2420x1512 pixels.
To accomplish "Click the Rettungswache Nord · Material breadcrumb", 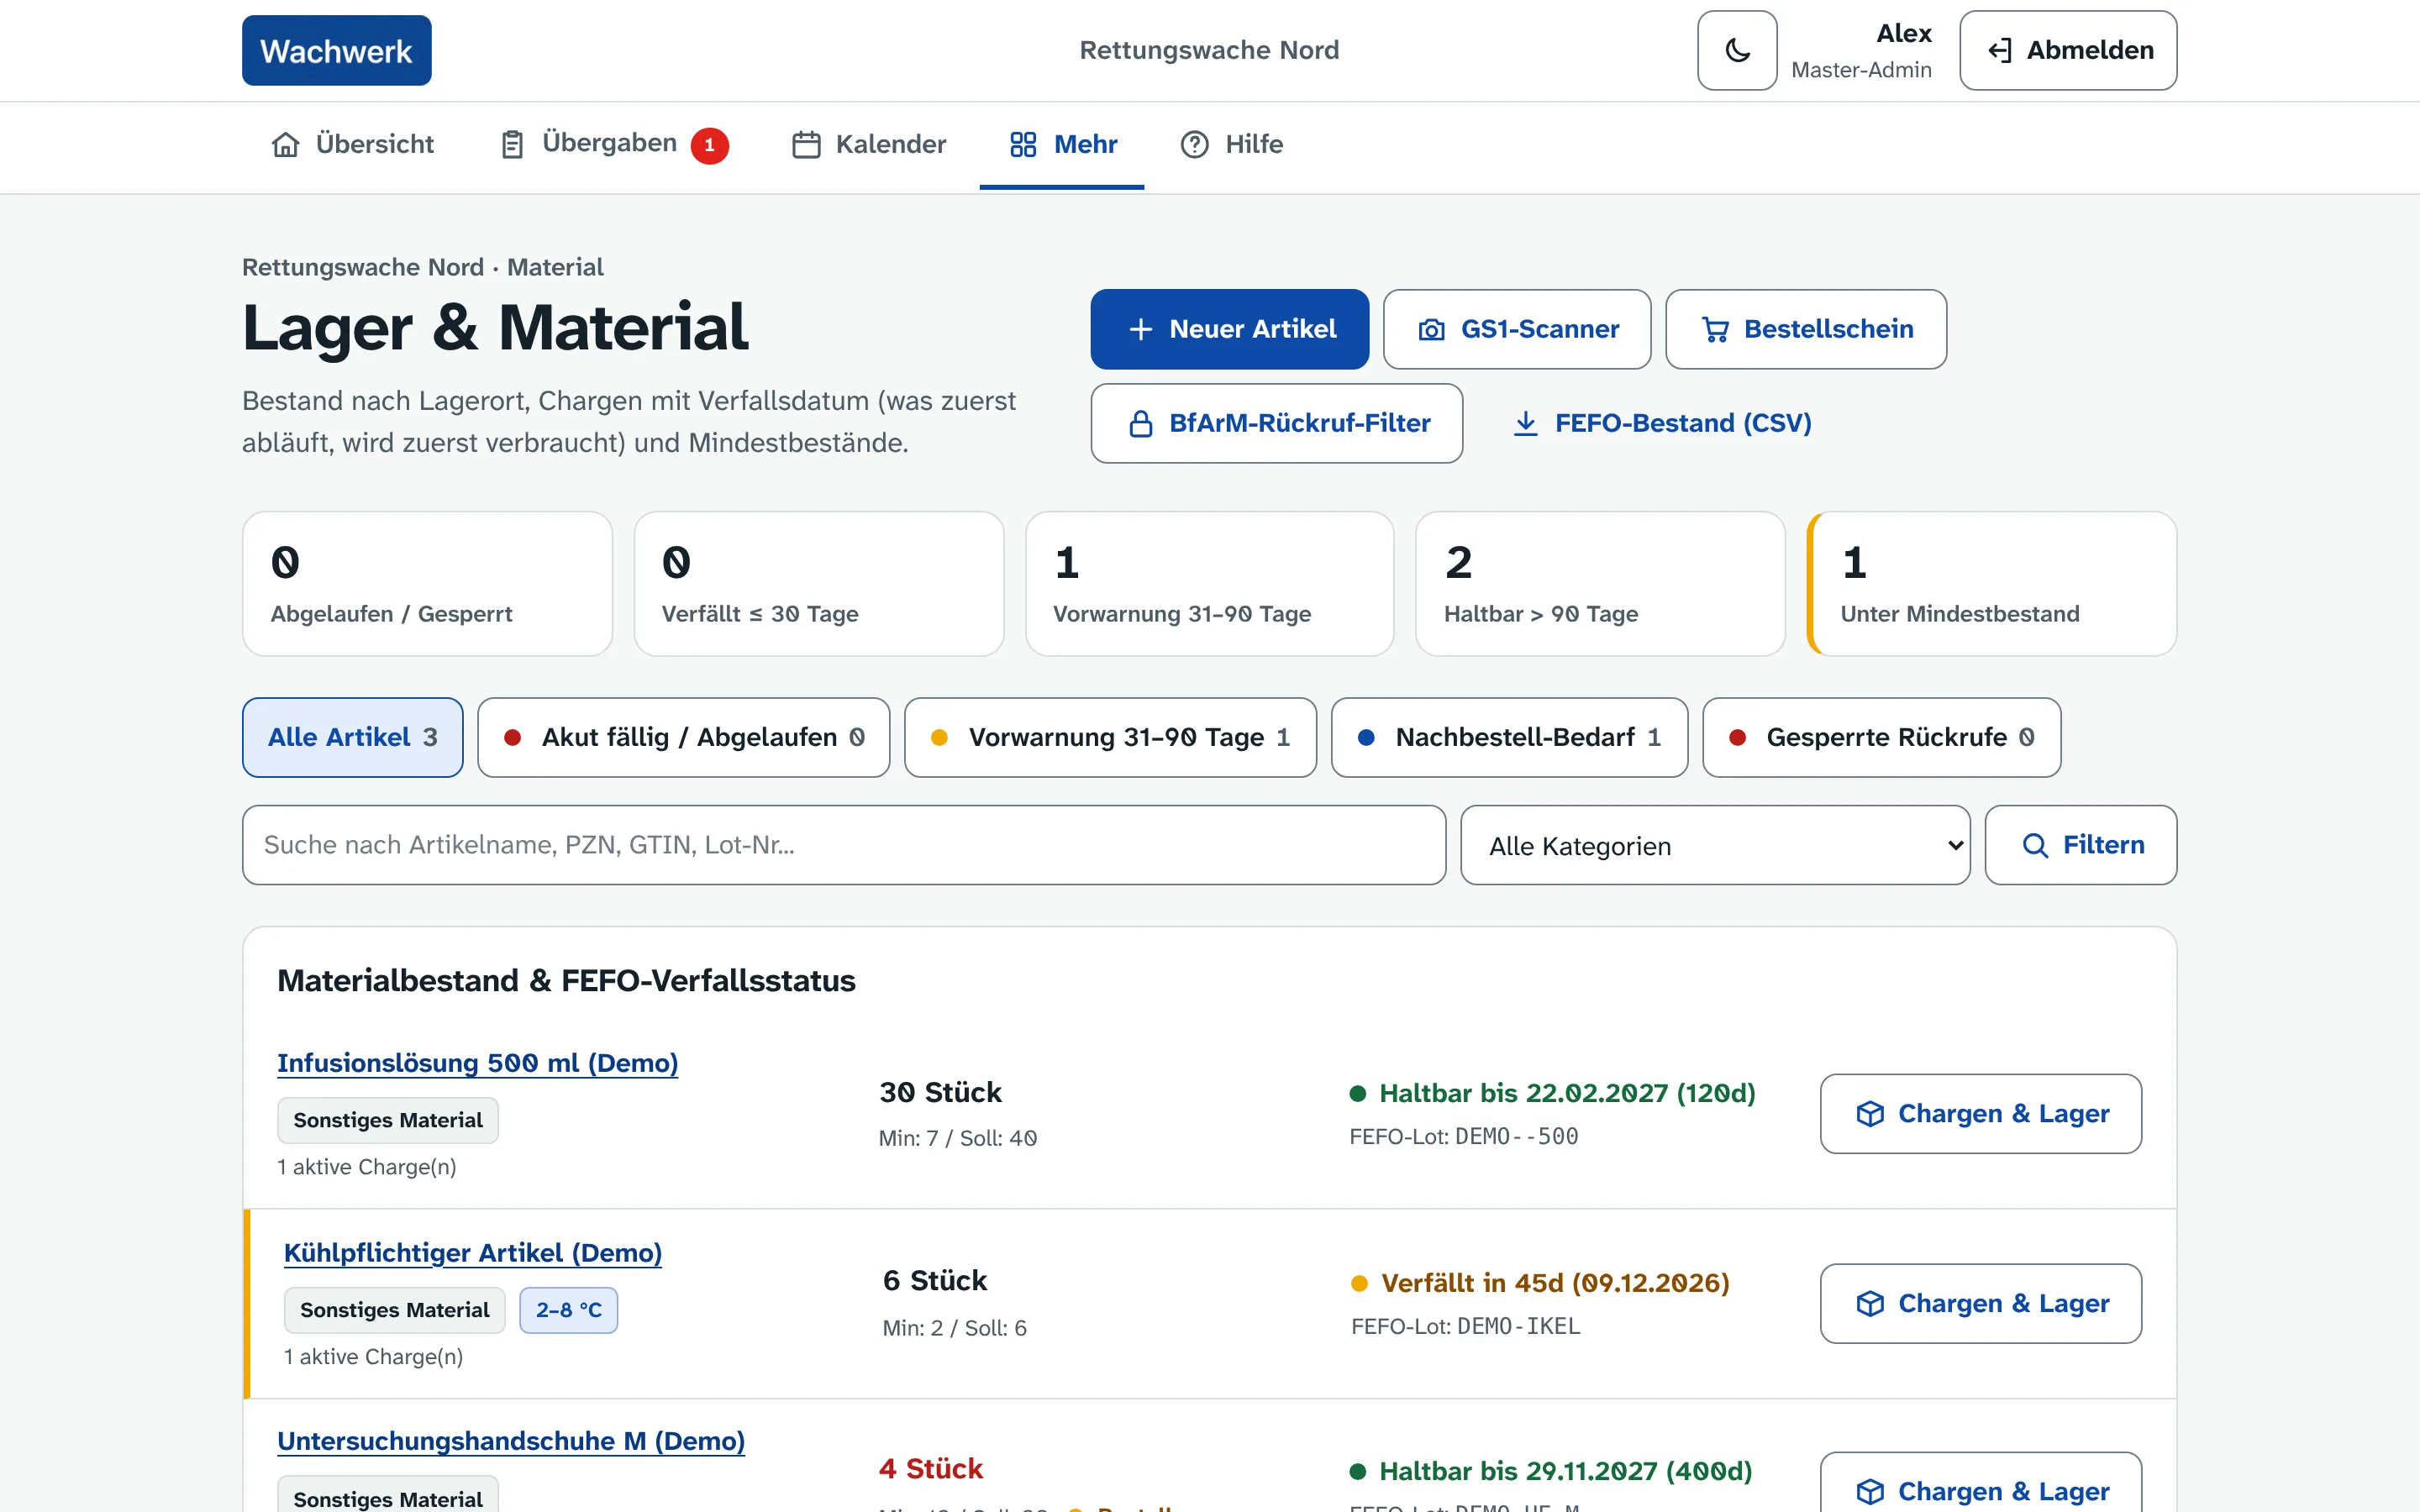I will (423, 267).
